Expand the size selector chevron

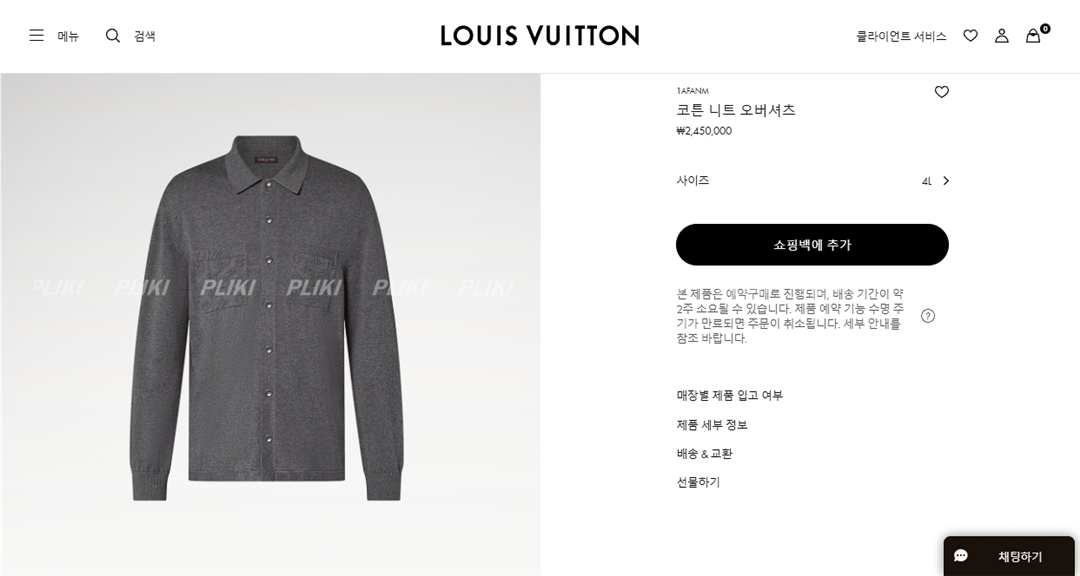click(x=946, y=181)
